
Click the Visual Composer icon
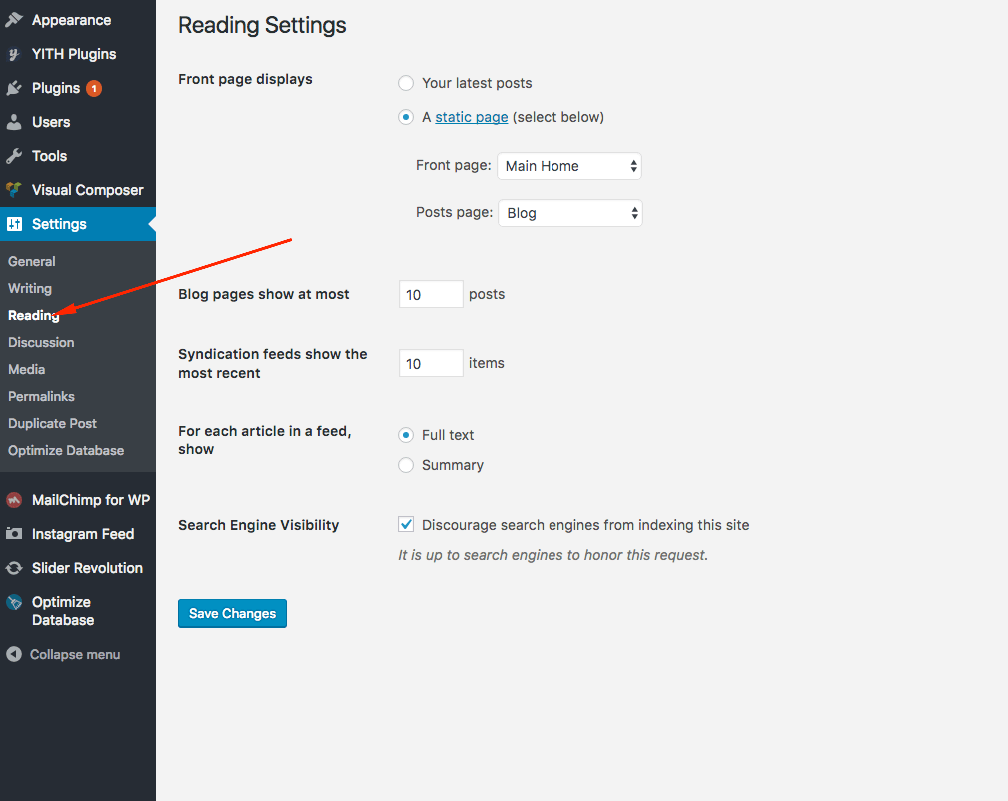pos(14,190)
